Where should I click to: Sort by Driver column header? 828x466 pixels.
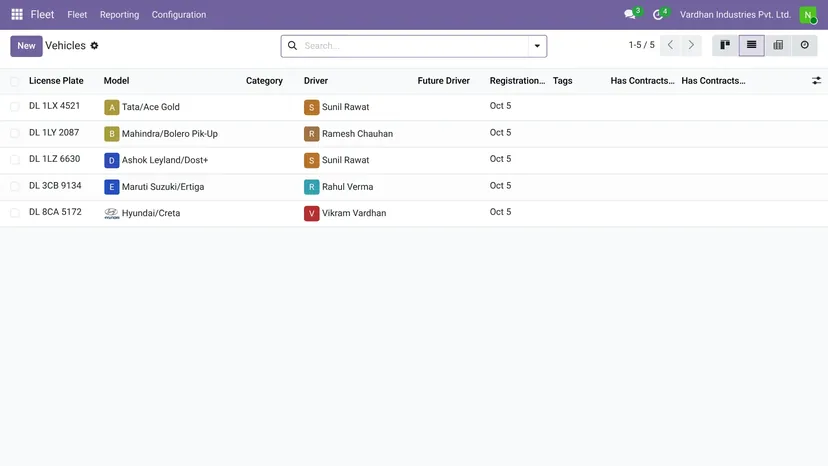(x=316, y=81)
